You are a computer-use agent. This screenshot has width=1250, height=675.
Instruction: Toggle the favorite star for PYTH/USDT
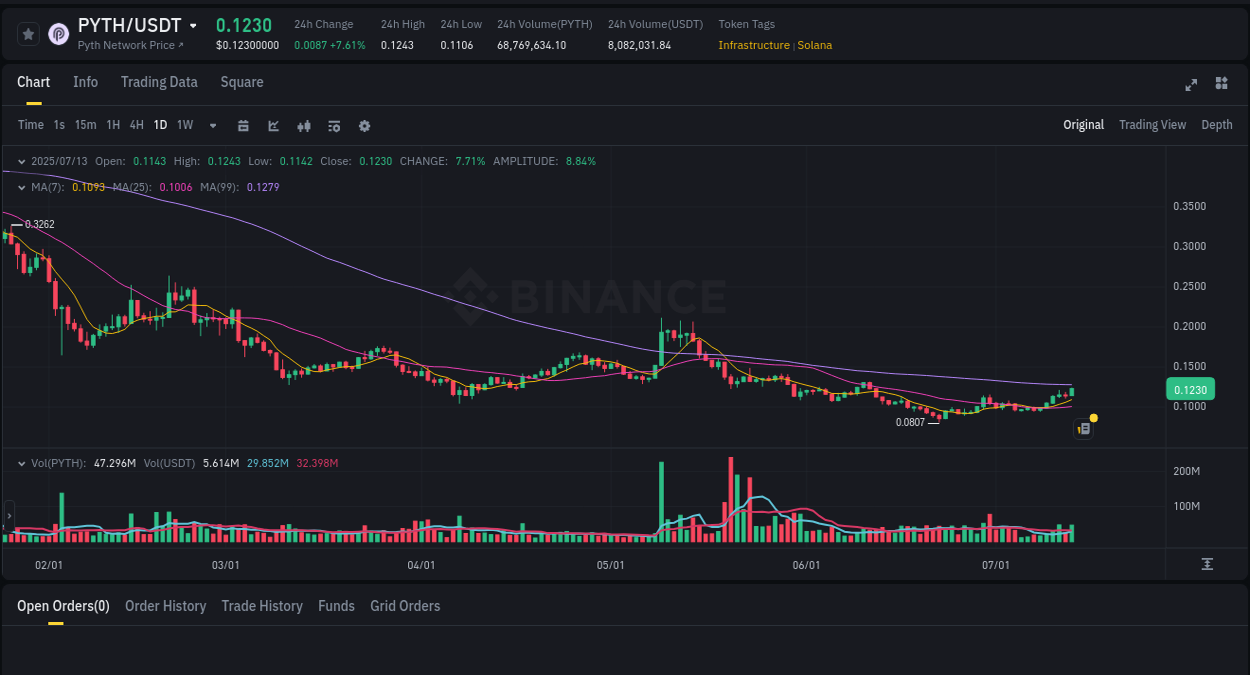(28, 33)
